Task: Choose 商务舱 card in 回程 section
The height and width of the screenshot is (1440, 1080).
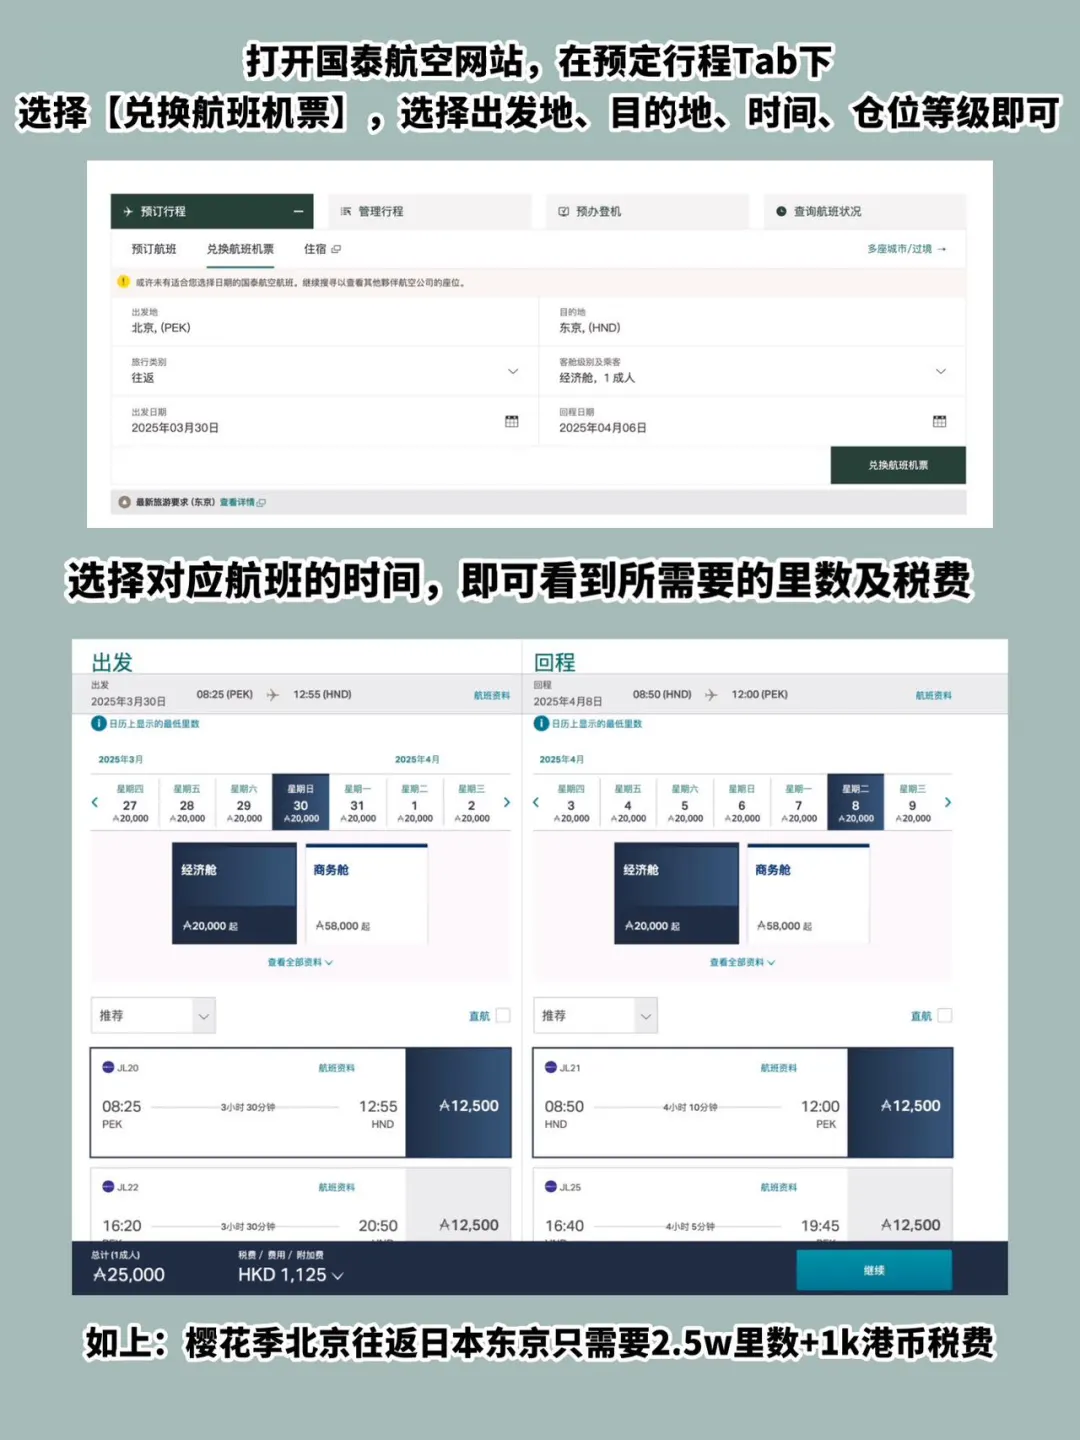Action: tap(808, 894)
